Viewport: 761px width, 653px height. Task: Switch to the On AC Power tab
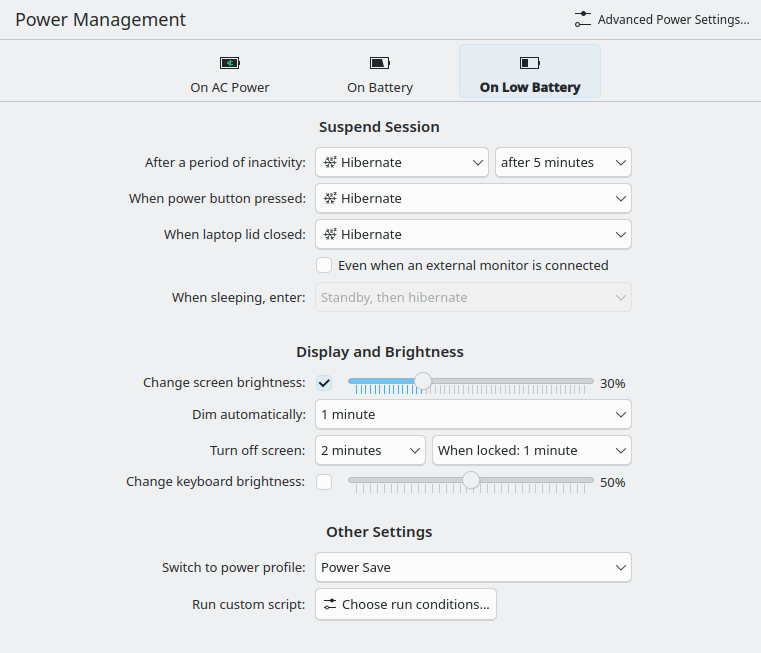230,73
